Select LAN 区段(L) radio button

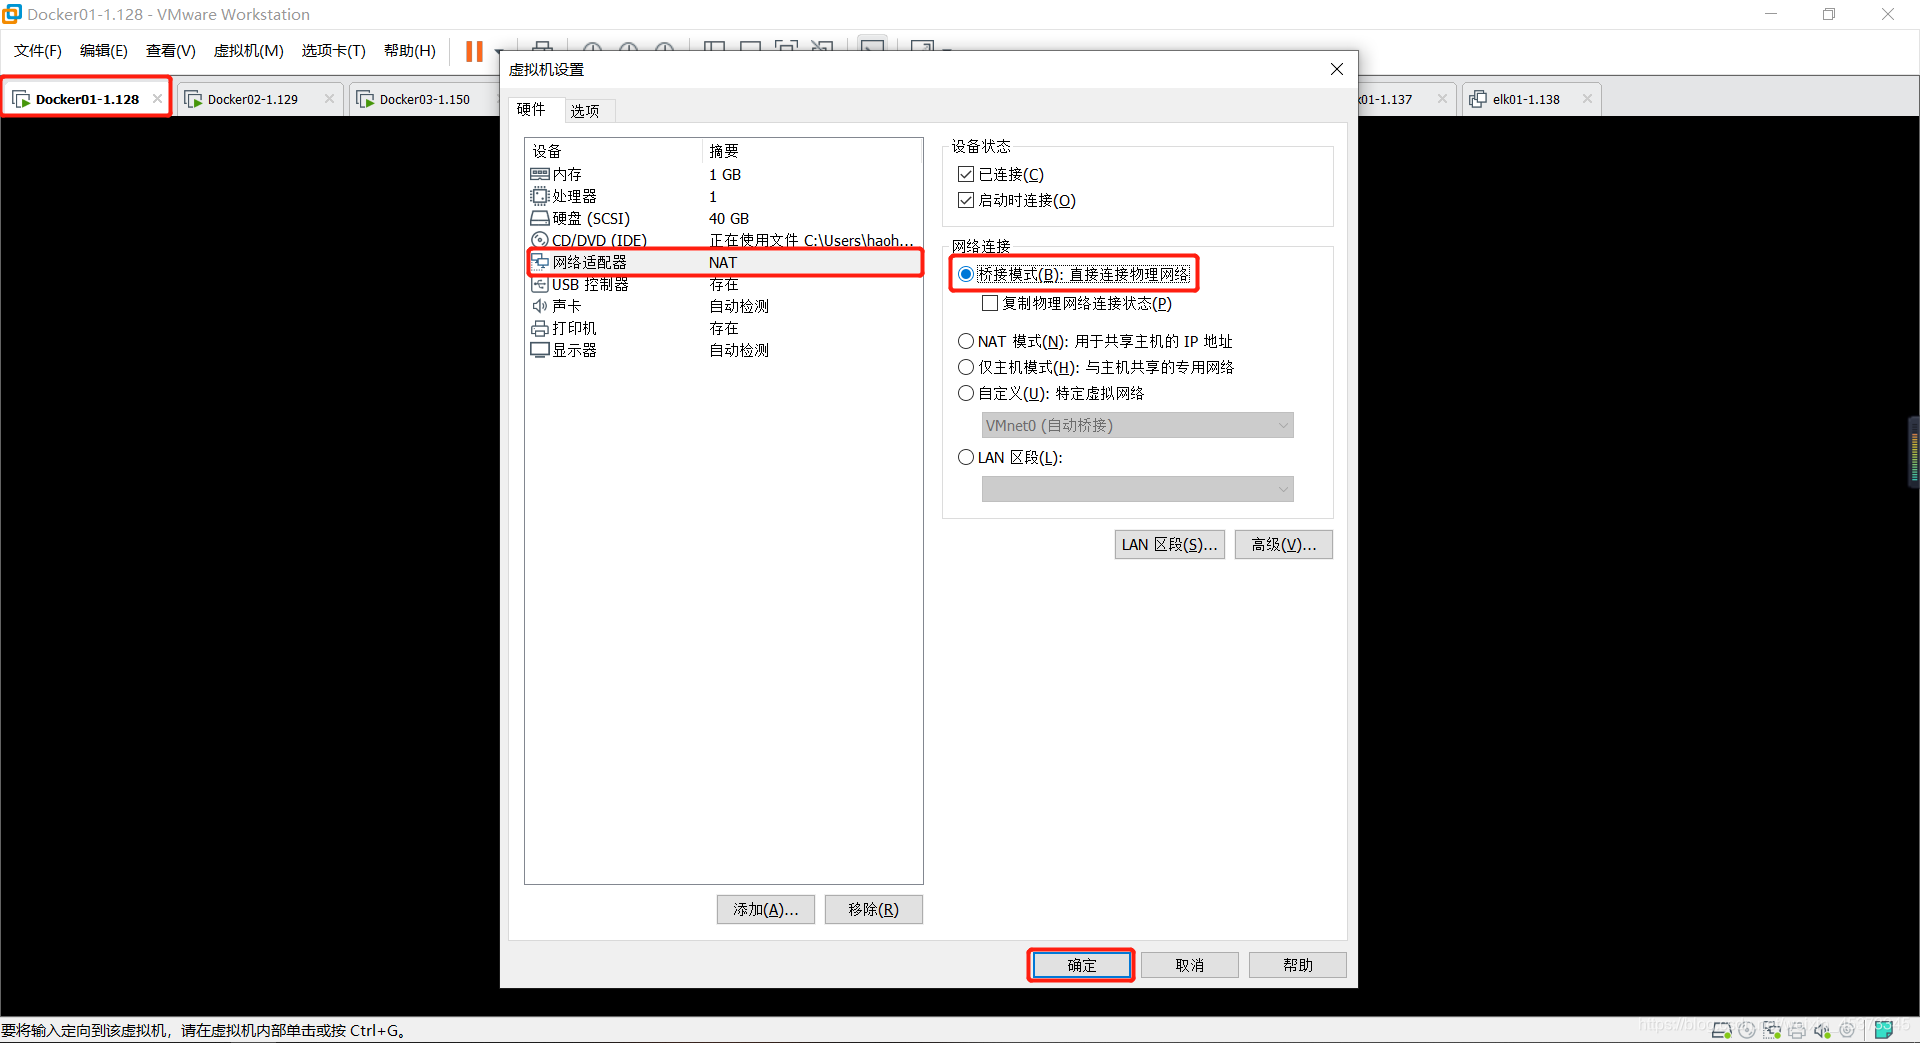(x=966, y=457)
